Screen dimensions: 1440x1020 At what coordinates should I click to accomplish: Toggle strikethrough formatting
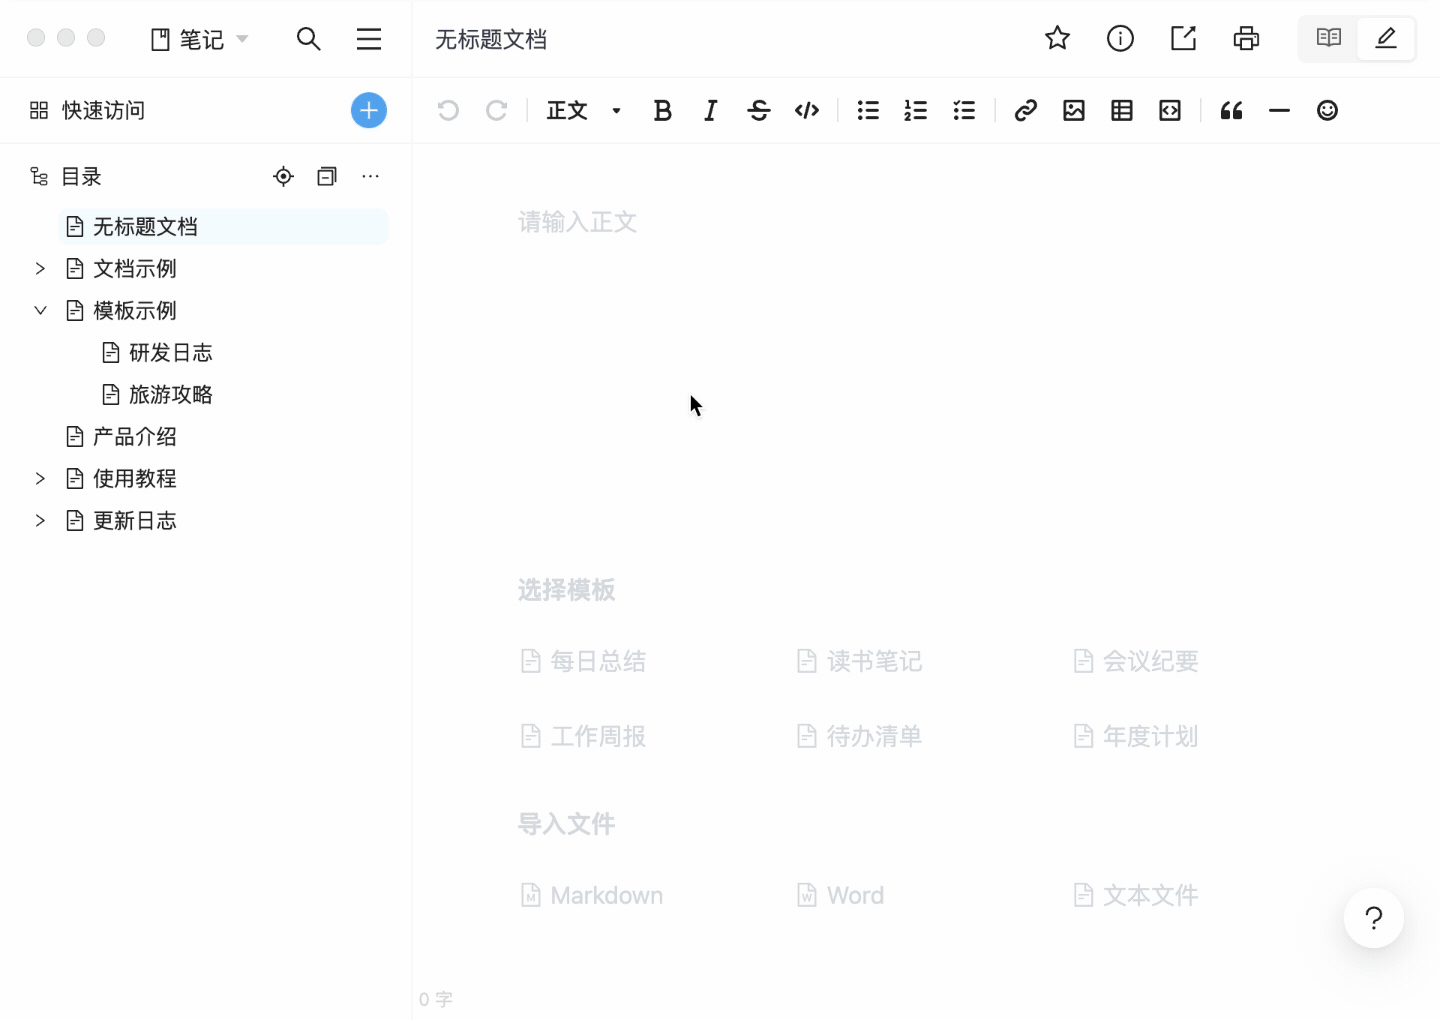(759, 110)
